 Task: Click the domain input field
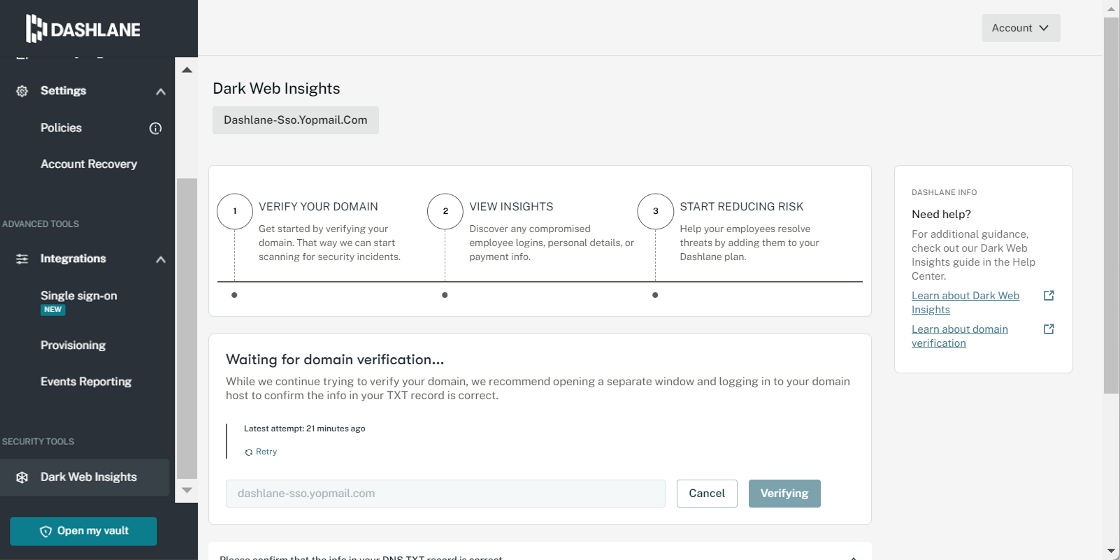pos(446,494)
